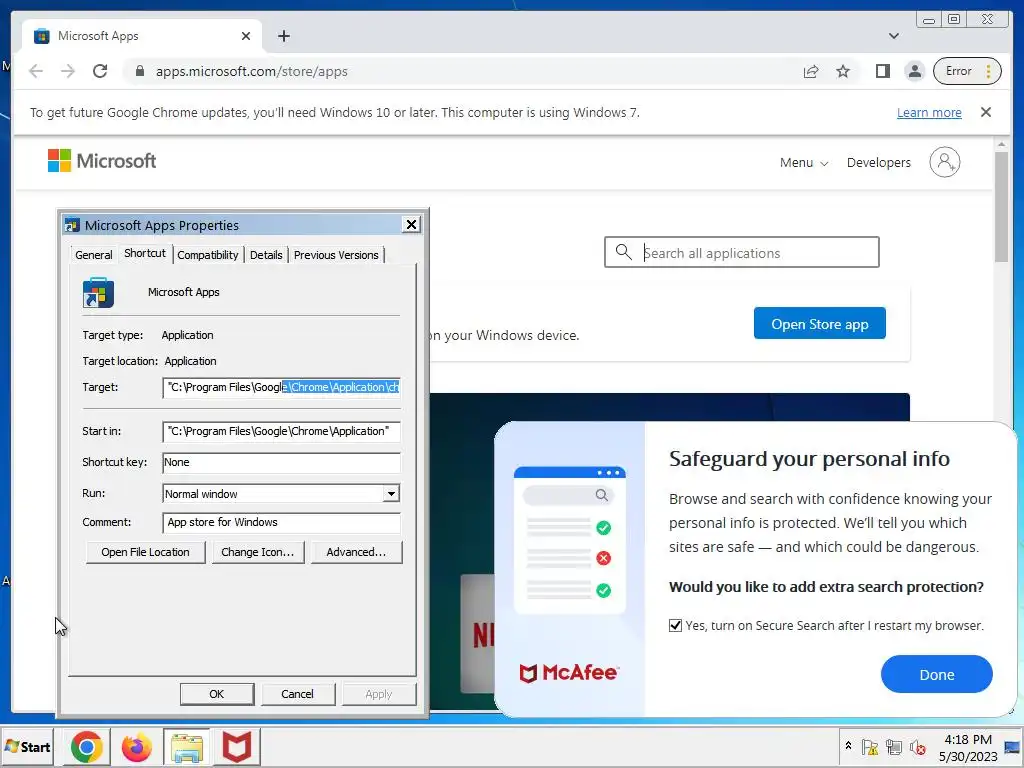The height and width of the screenshot is (768, 1024).
Task: Click the Microsoft Apps shortcut icon in Properties
Action: coord(99,293)
